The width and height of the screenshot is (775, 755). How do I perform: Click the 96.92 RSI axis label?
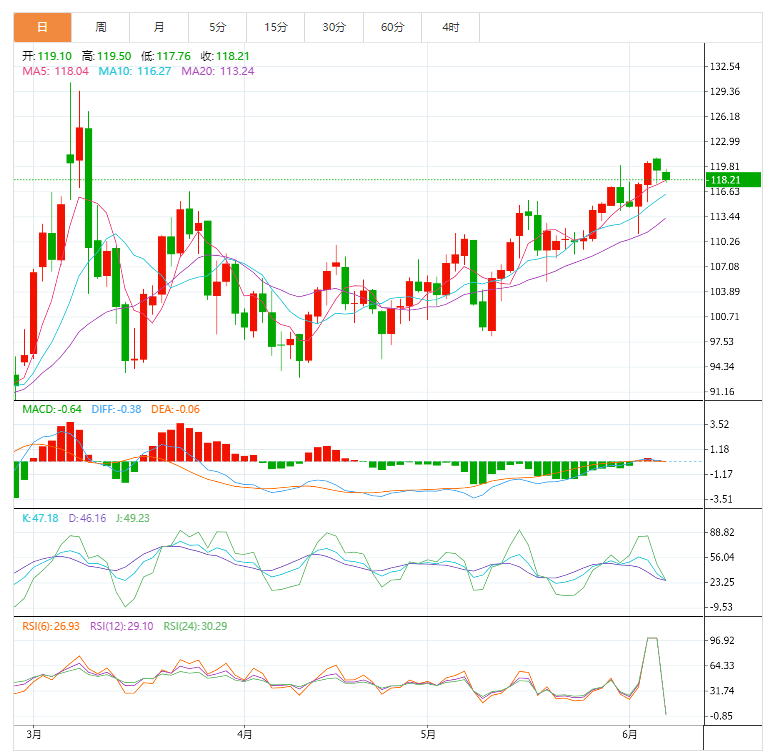[722, 641]
